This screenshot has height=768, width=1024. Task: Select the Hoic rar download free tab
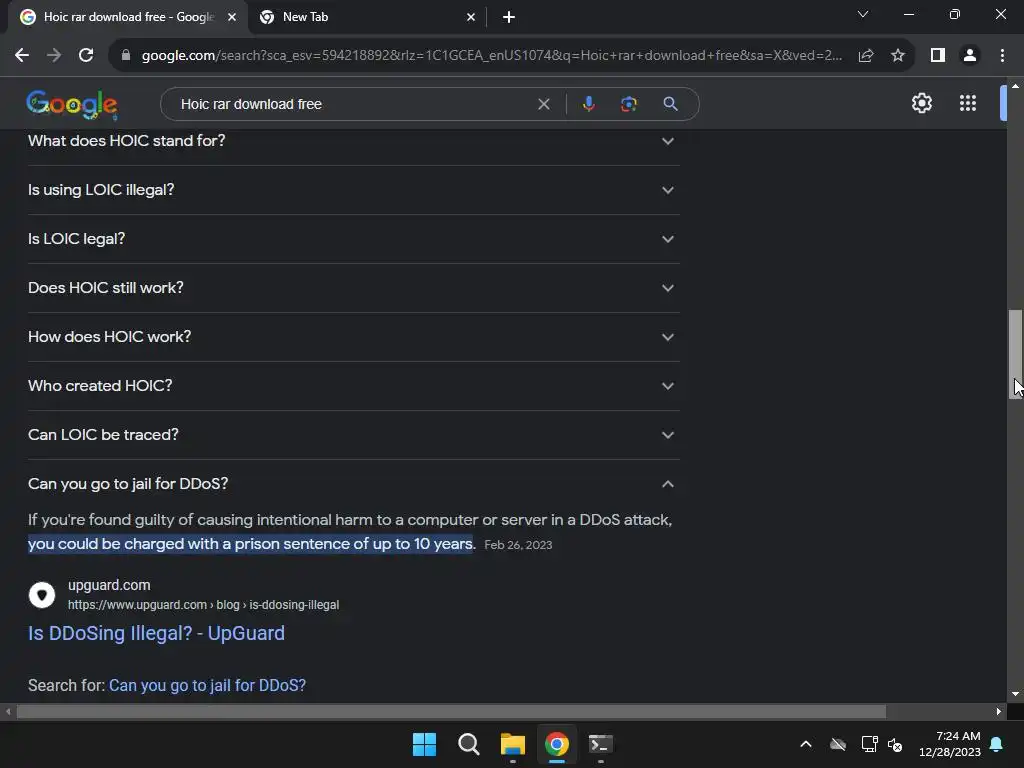point(128,17)
